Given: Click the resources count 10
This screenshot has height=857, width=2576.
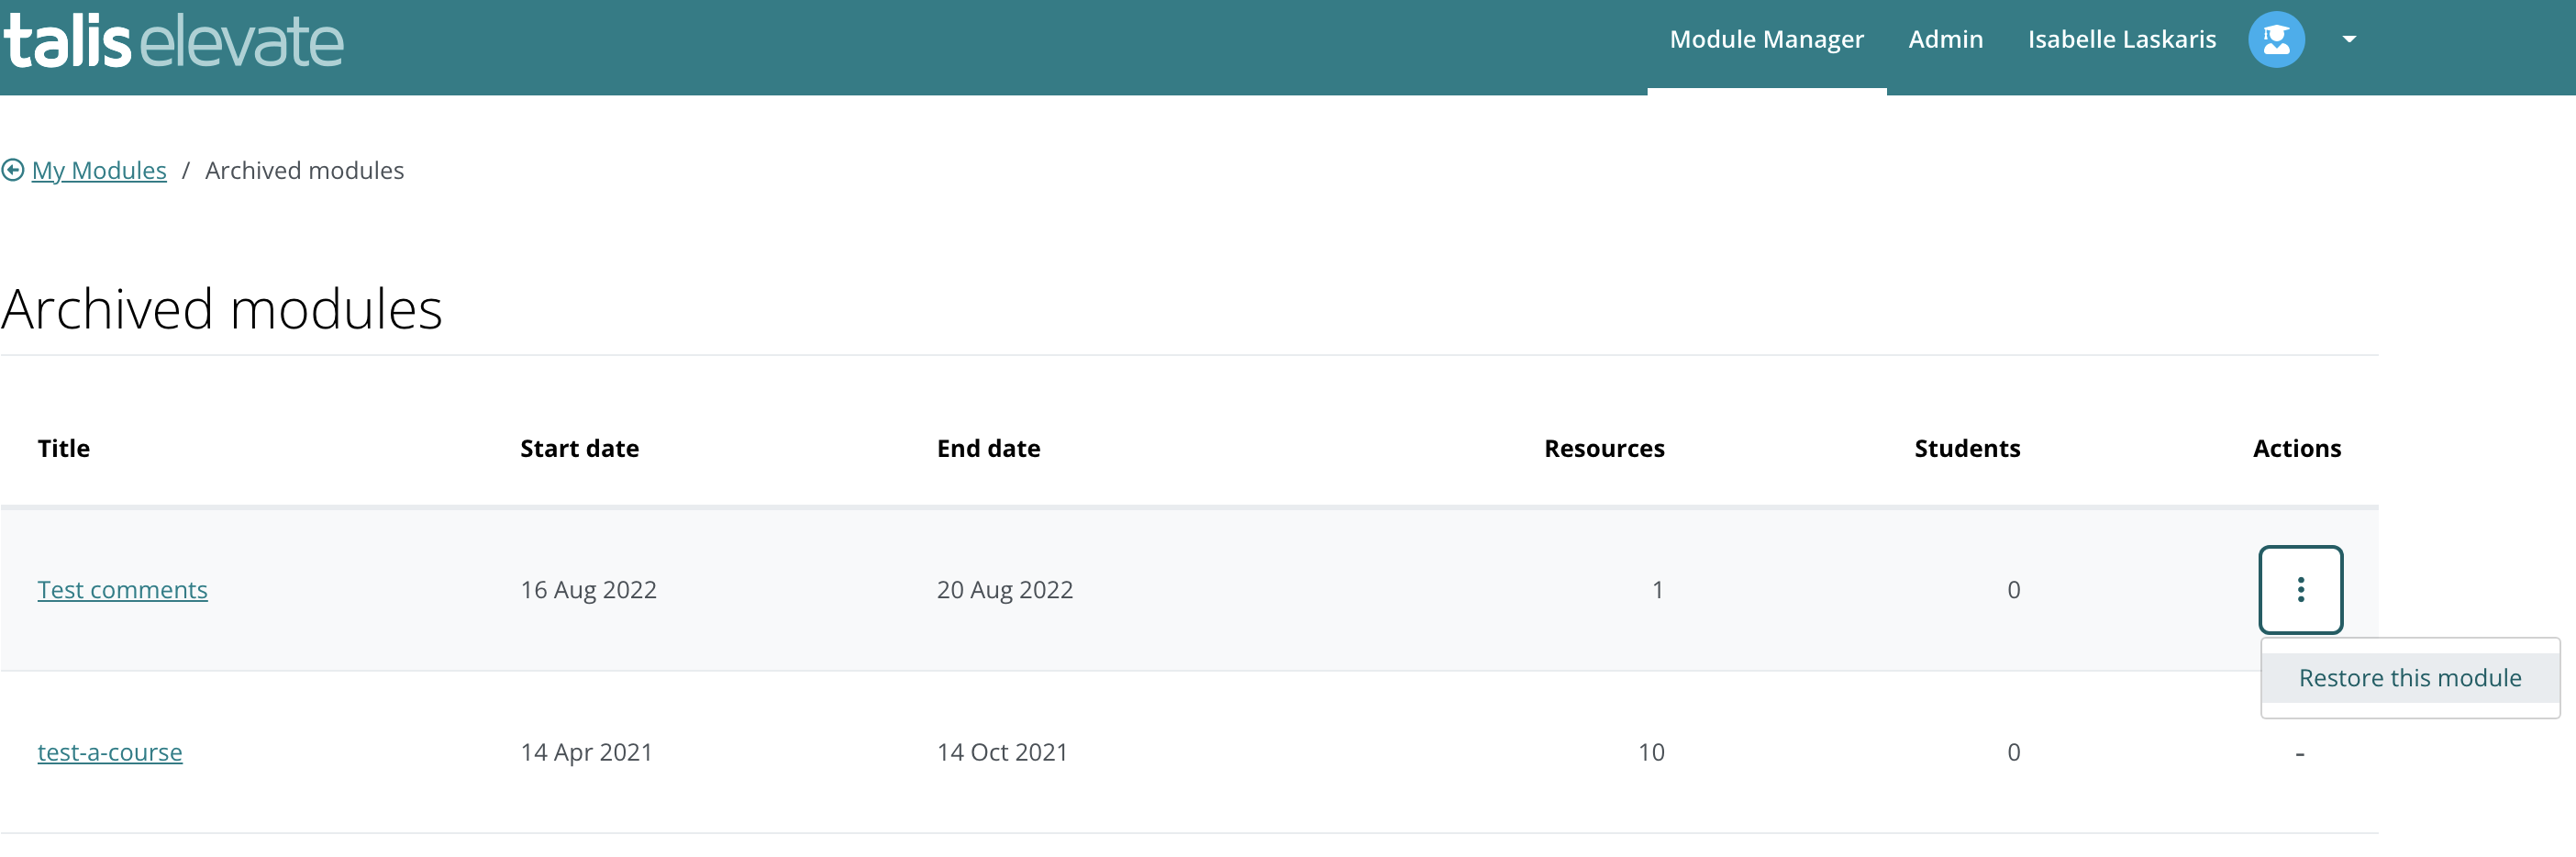Looking at the screenshot, I should 1651,752.
